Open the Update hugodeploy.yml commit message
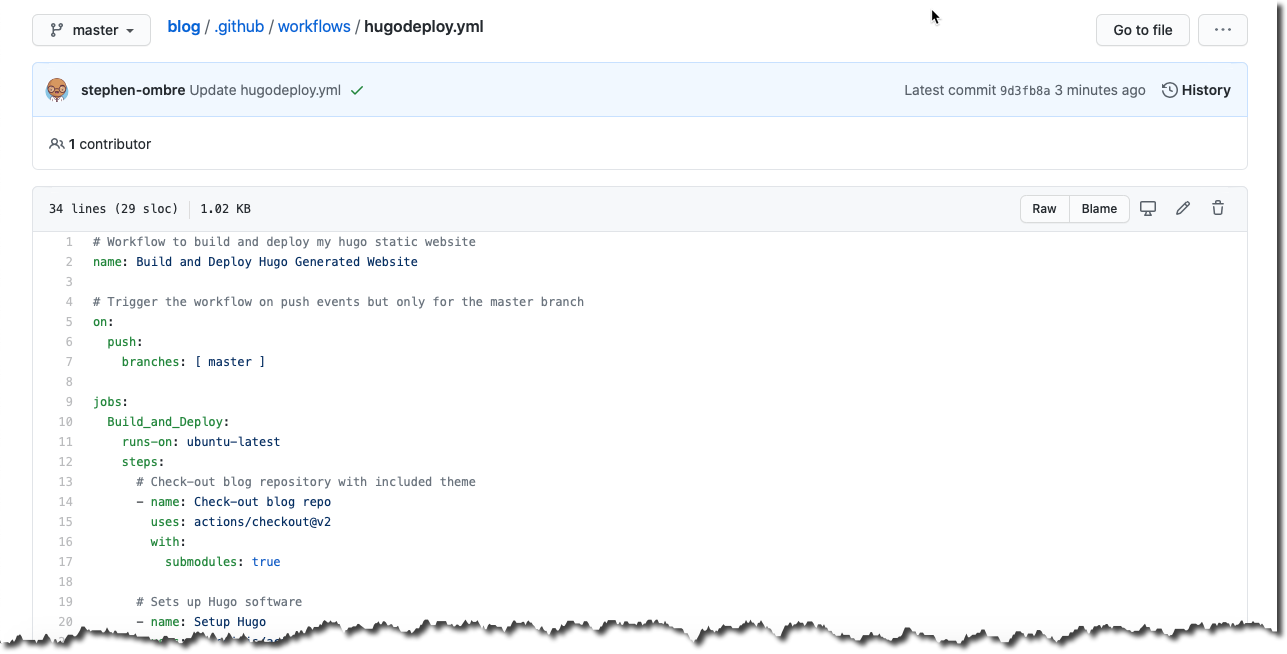 click(265, 90)
